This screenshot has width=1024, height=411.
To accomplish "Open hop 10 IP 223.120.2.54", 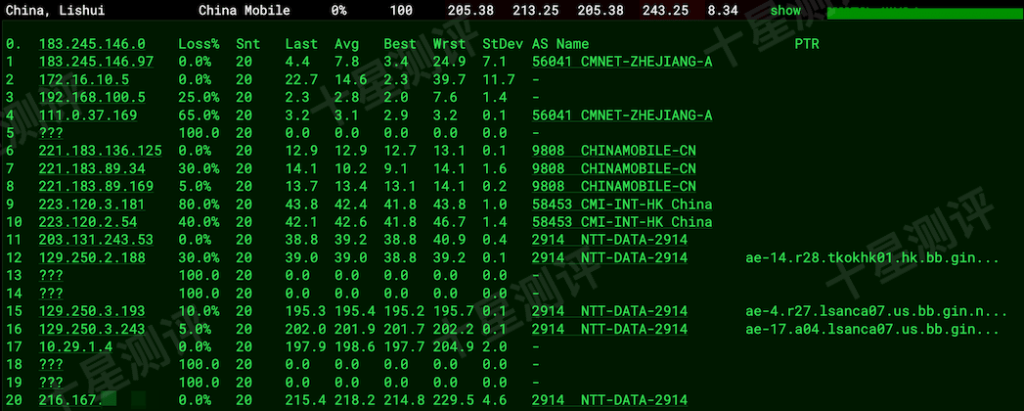I will tap(88, 222).
